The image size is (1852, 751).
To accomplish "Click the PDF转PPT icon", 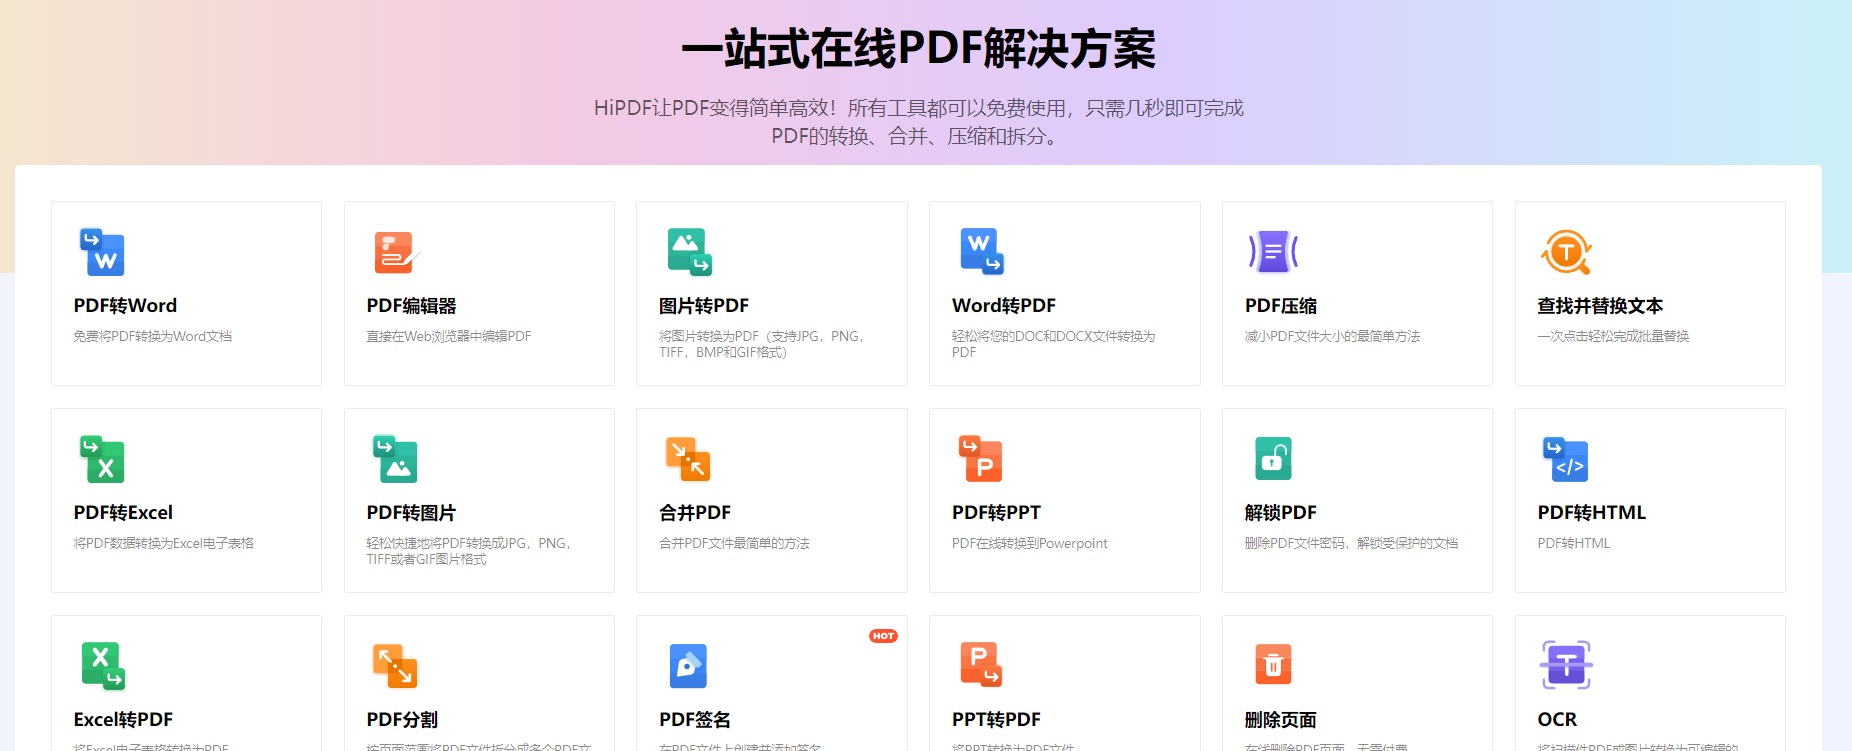I will 981,459.
